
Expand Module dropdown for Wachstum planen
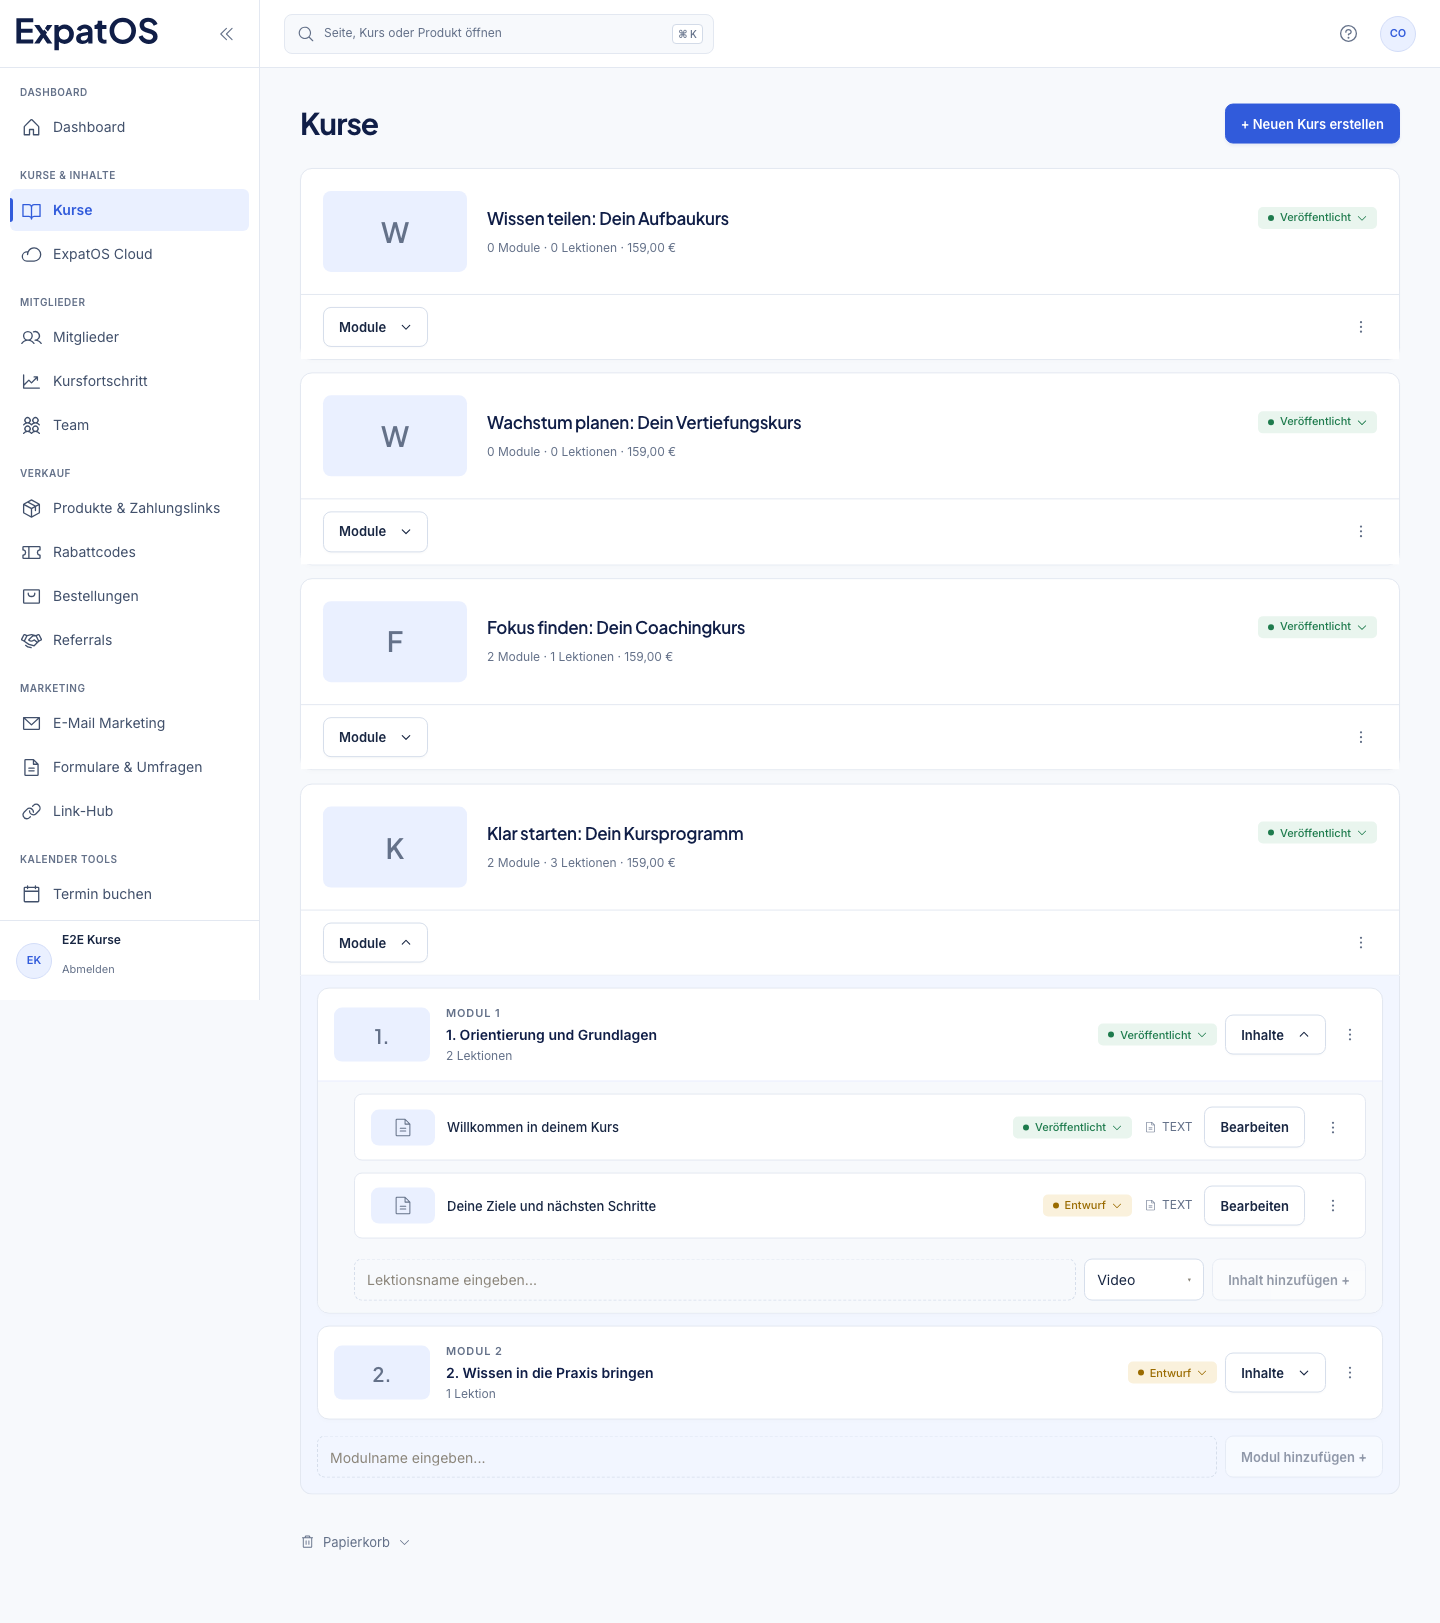tap(375, 531)
